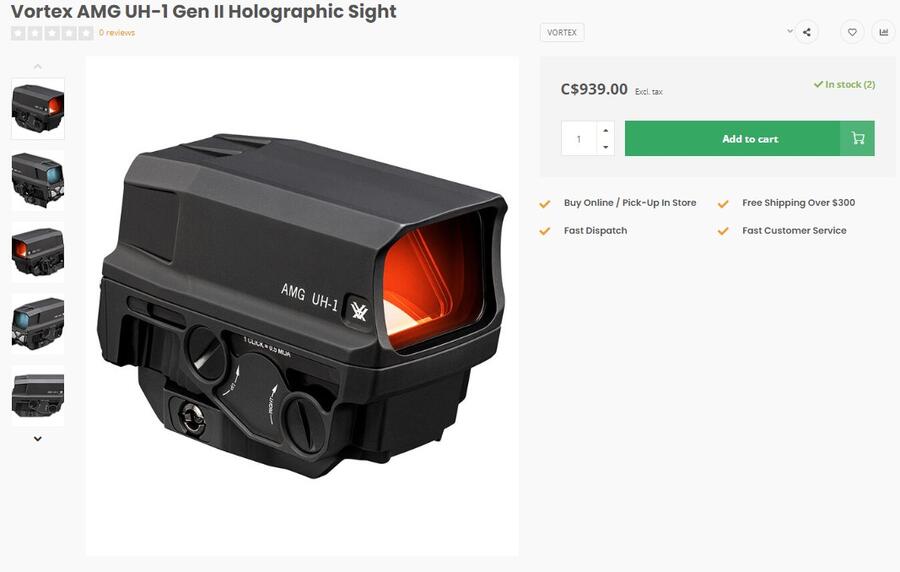Viewport: 900px width, 572px height.
Task: Decrease quantity with the down arrow
Action: click(605, 148)
